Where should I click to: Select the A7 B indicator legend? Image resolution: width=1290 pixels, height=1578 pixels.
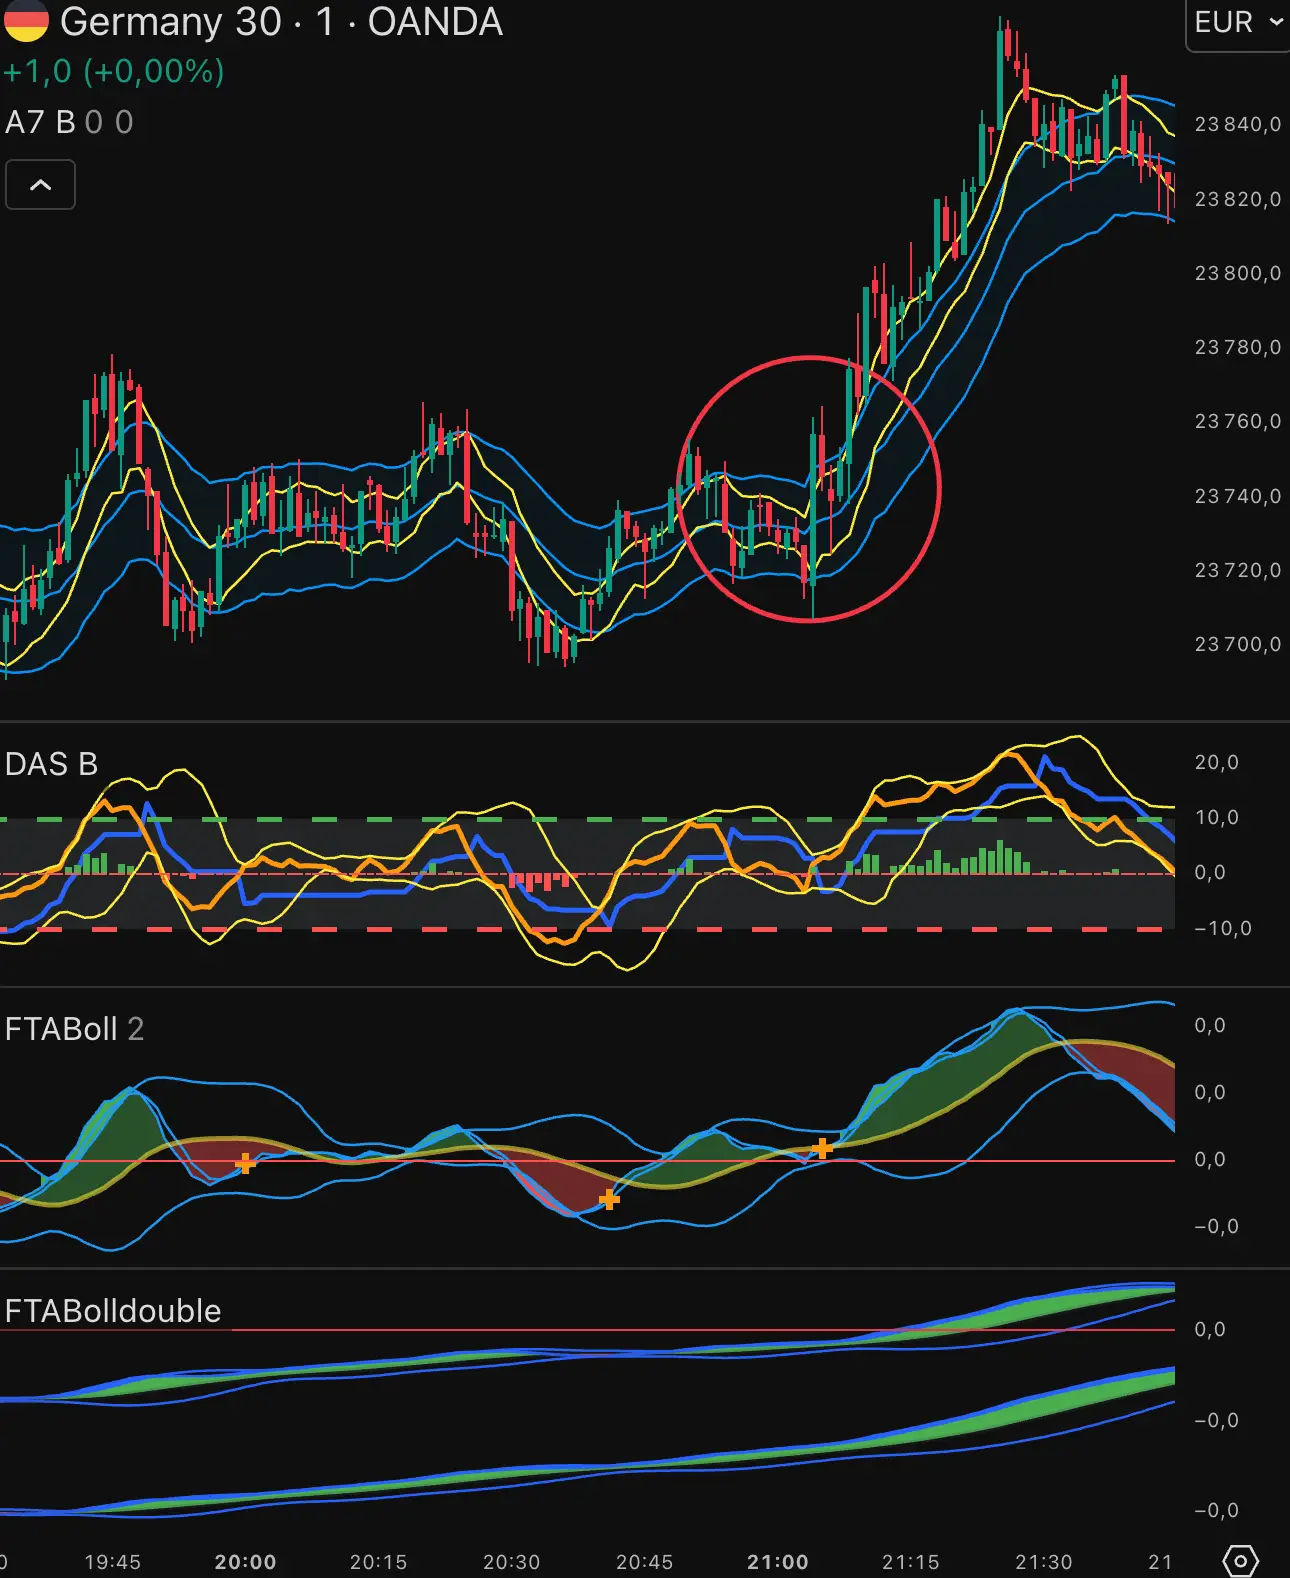[40, 122]
